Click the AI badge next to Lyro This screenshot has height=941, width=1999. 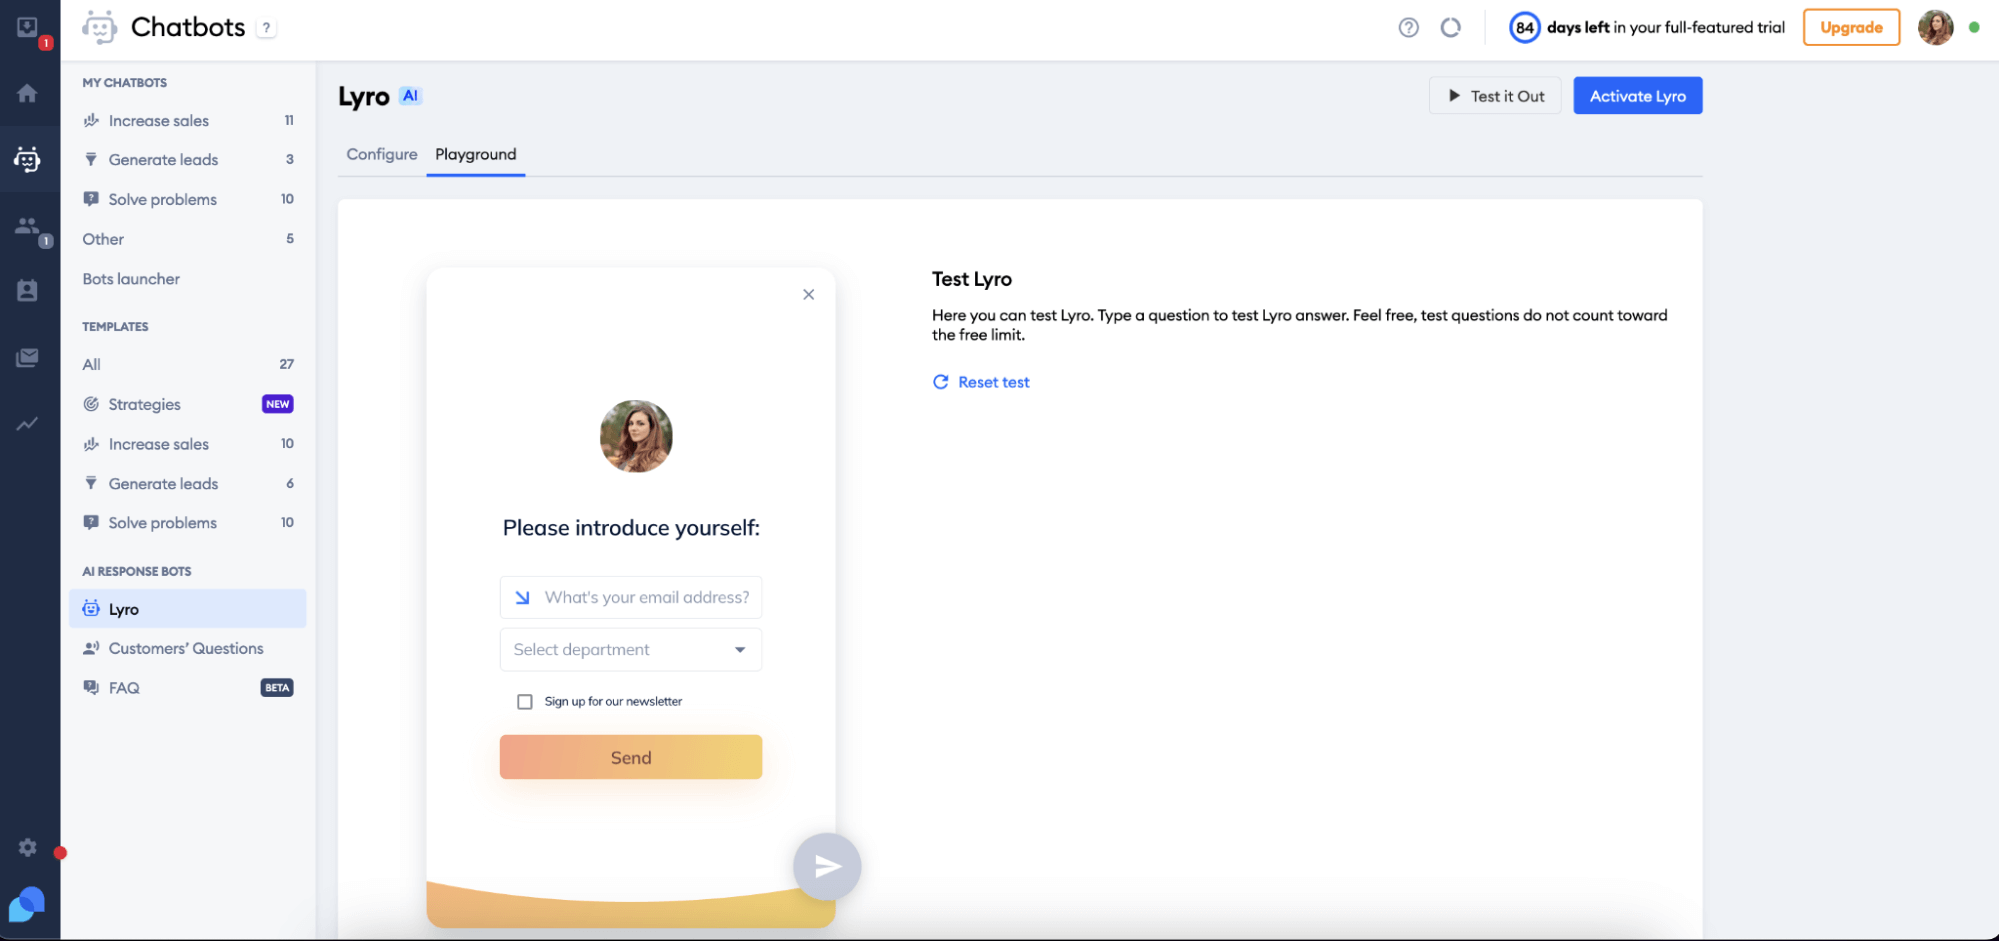pos(410,96)
